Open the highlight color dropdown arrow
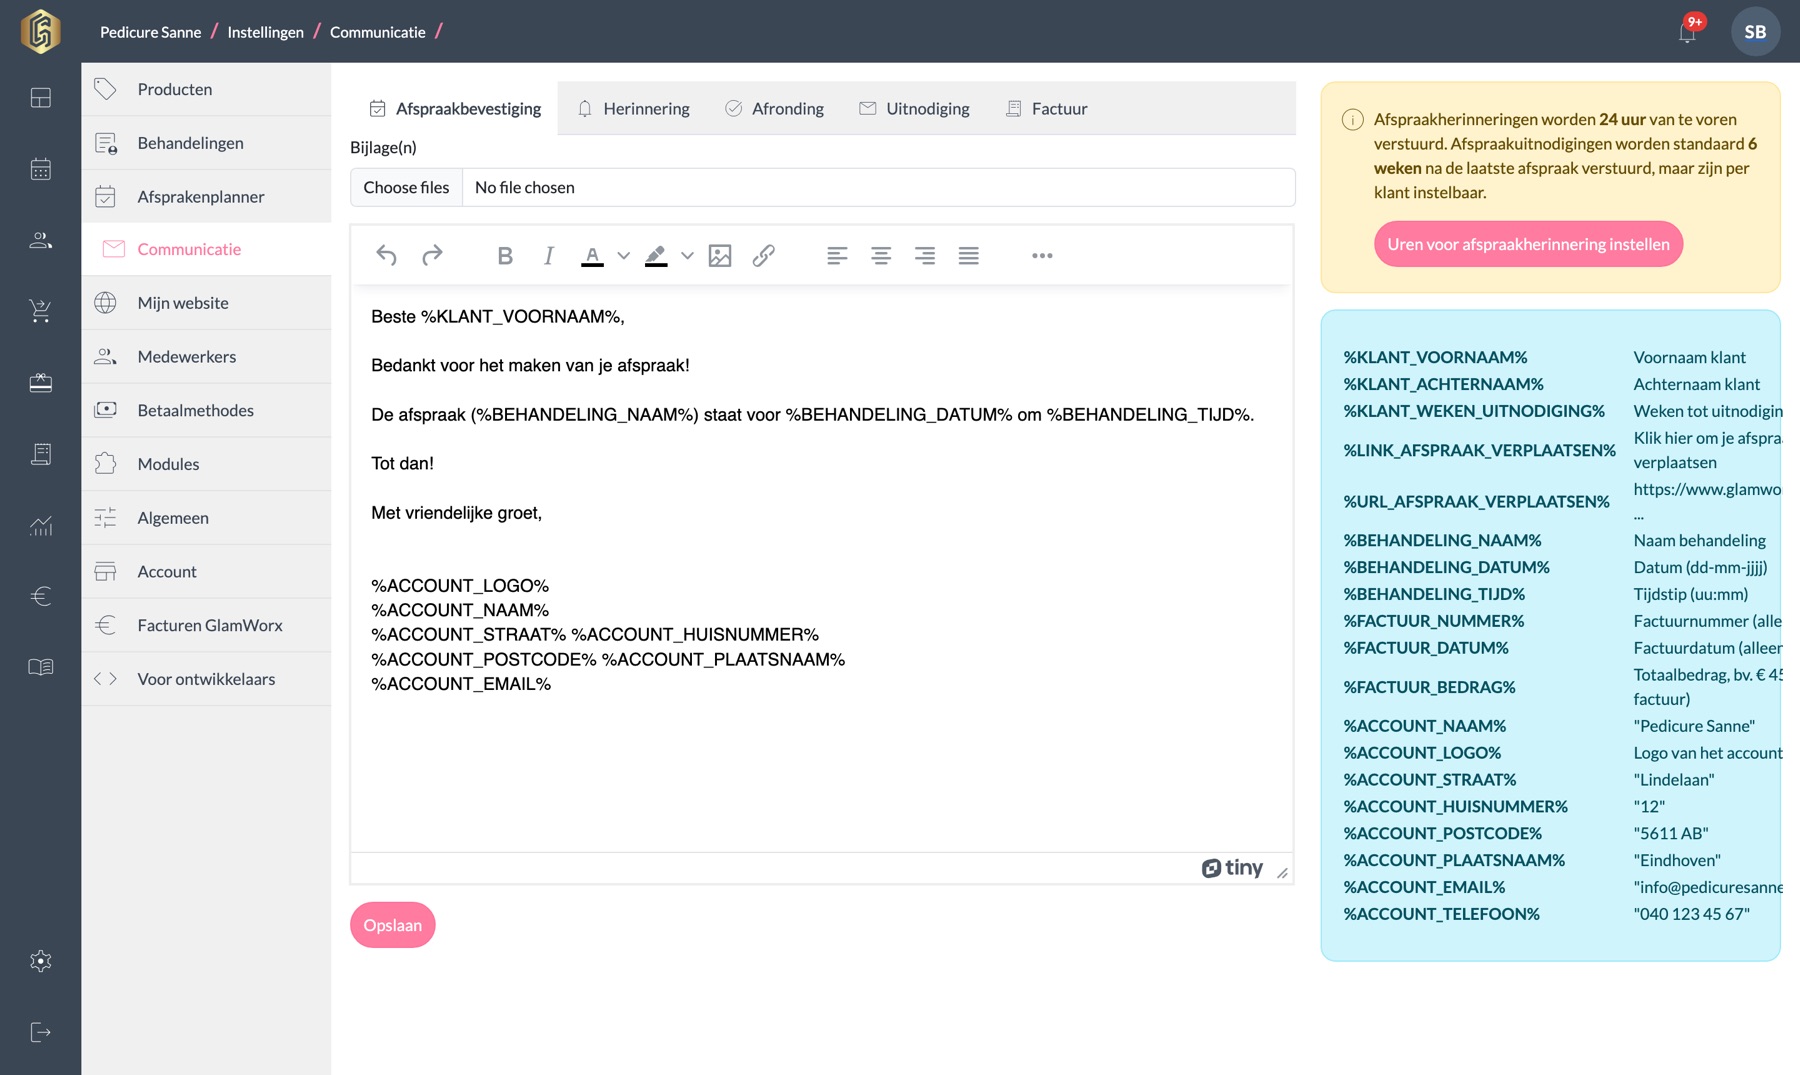 tap(687, 256)
